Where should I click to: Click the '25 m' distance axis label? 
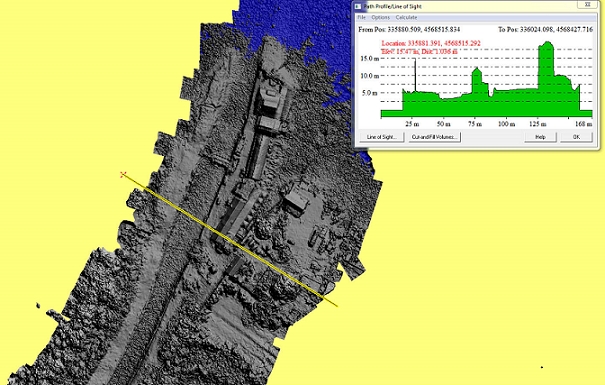[x=412, y=124]
